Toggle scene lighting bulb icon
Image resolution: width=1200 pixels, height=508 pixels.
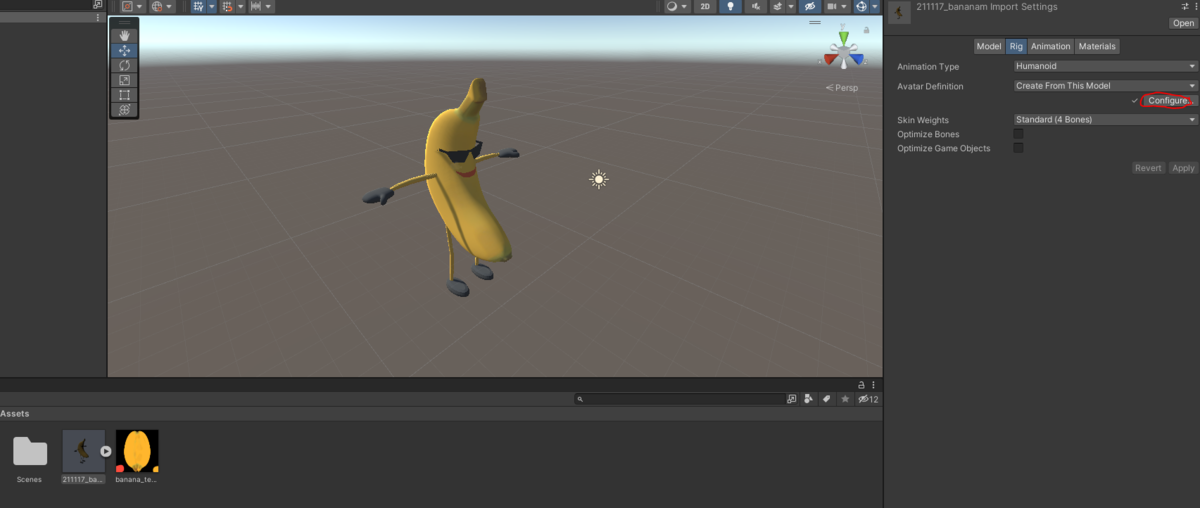(x=731, y=6)
